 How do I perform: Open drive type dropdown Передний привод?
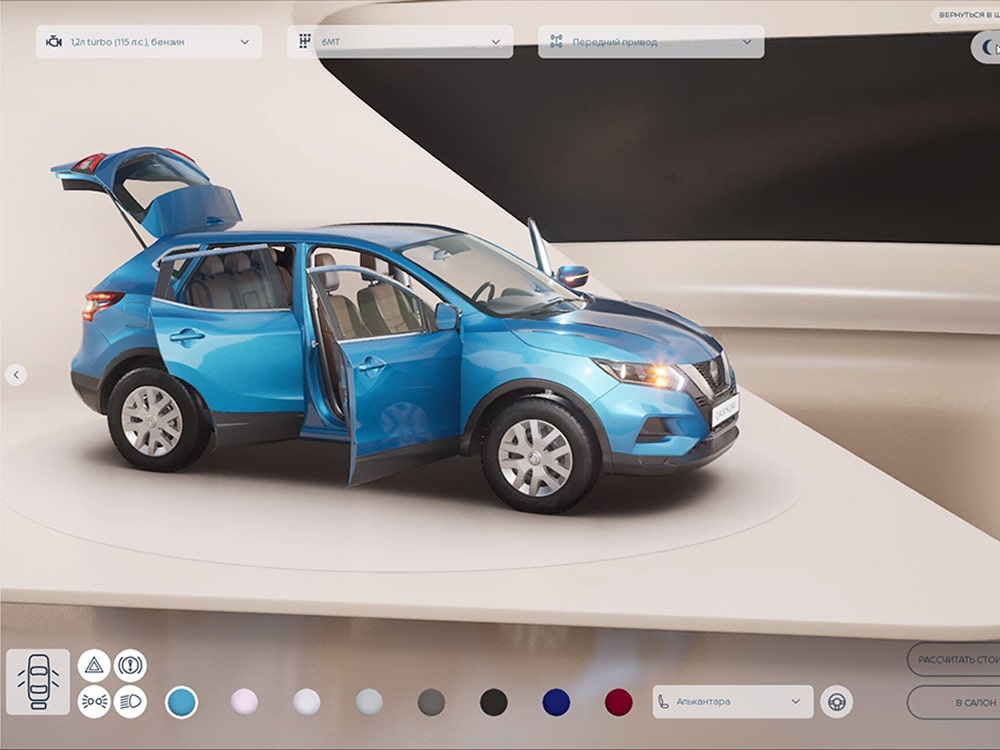[651, 42]
